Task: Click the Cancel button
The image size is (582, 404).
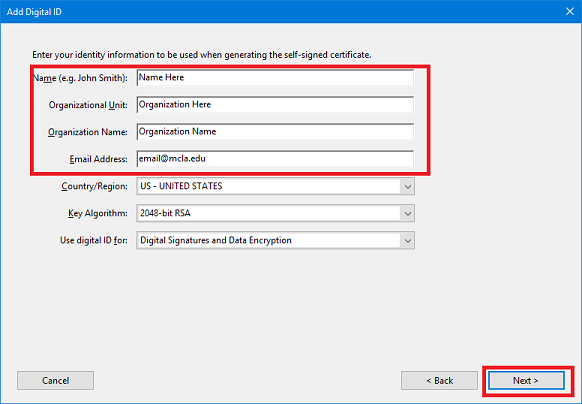Action: click(x=55, y=381)
